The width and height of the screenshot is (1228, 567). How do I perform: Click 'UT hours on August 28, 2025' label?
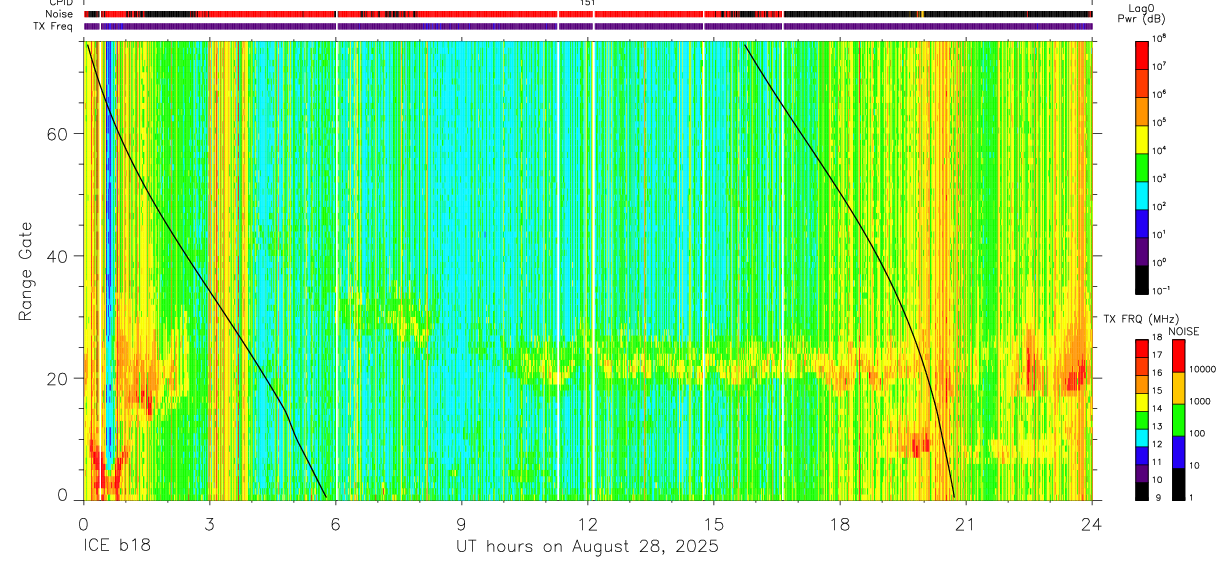[x=588, y=547]
